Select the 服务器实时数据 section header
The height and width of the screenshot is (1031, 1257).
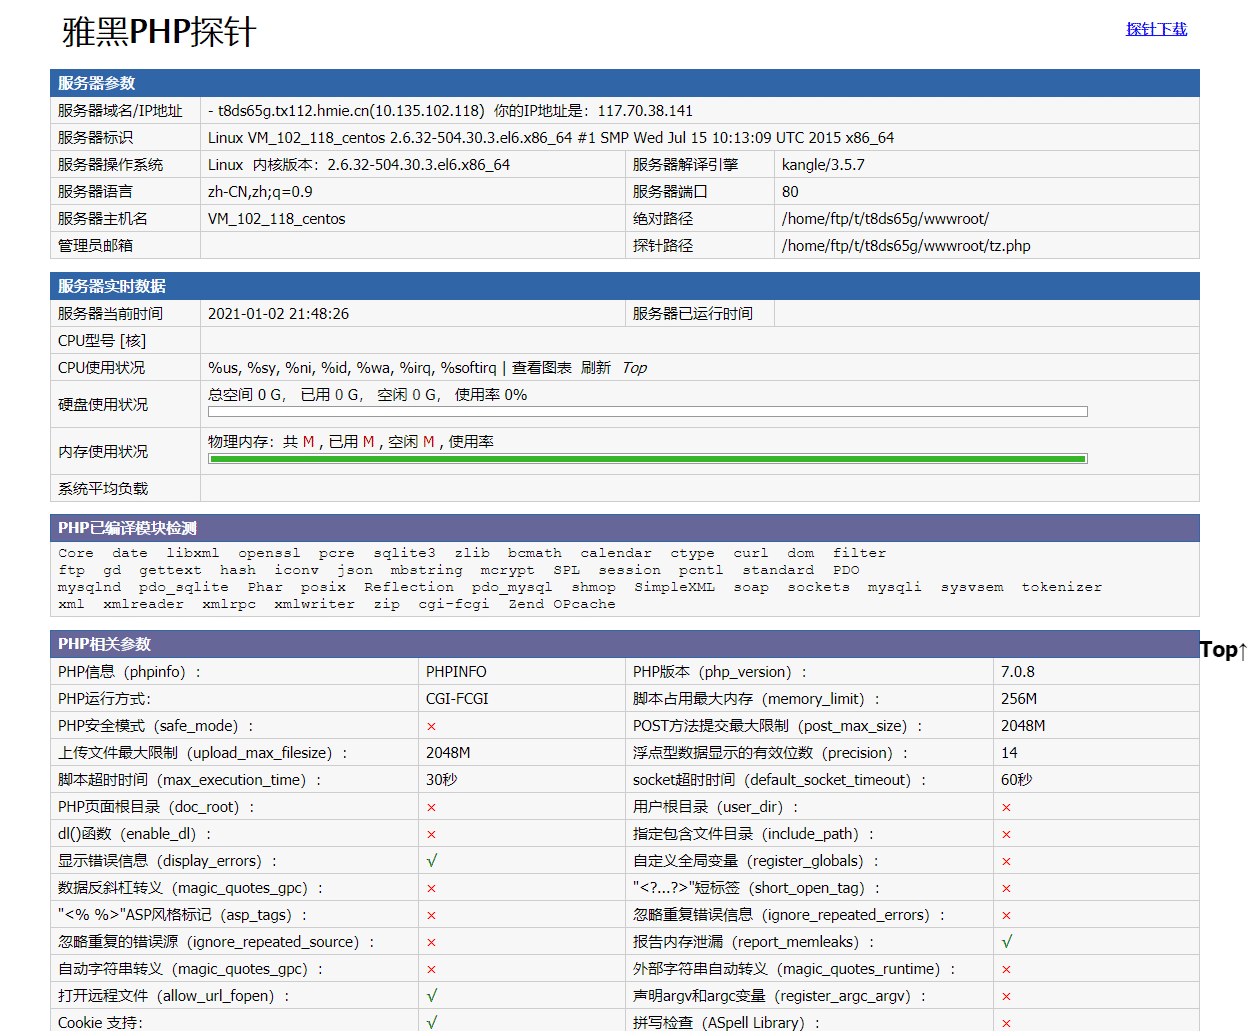pyautogui.click(x=112, y=286)
